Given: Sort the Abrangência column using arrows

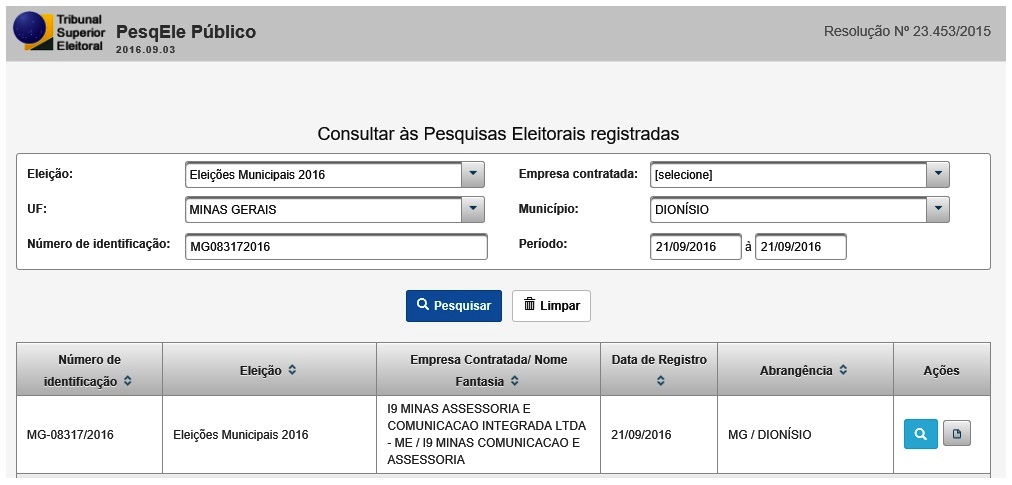Looking at the screenshot, I should tap(843, 370).
